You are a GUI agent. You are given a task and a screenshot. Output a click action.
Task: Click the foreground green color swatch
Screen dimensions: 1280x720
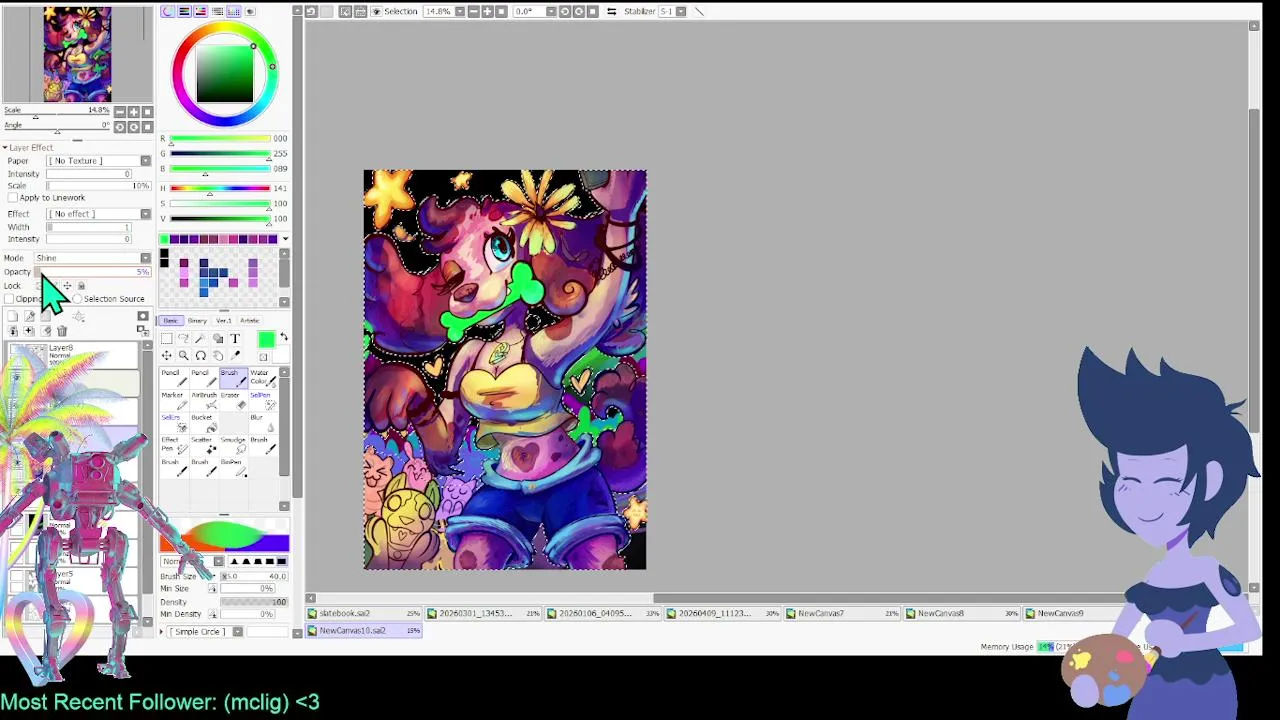(x=266, y=339)
